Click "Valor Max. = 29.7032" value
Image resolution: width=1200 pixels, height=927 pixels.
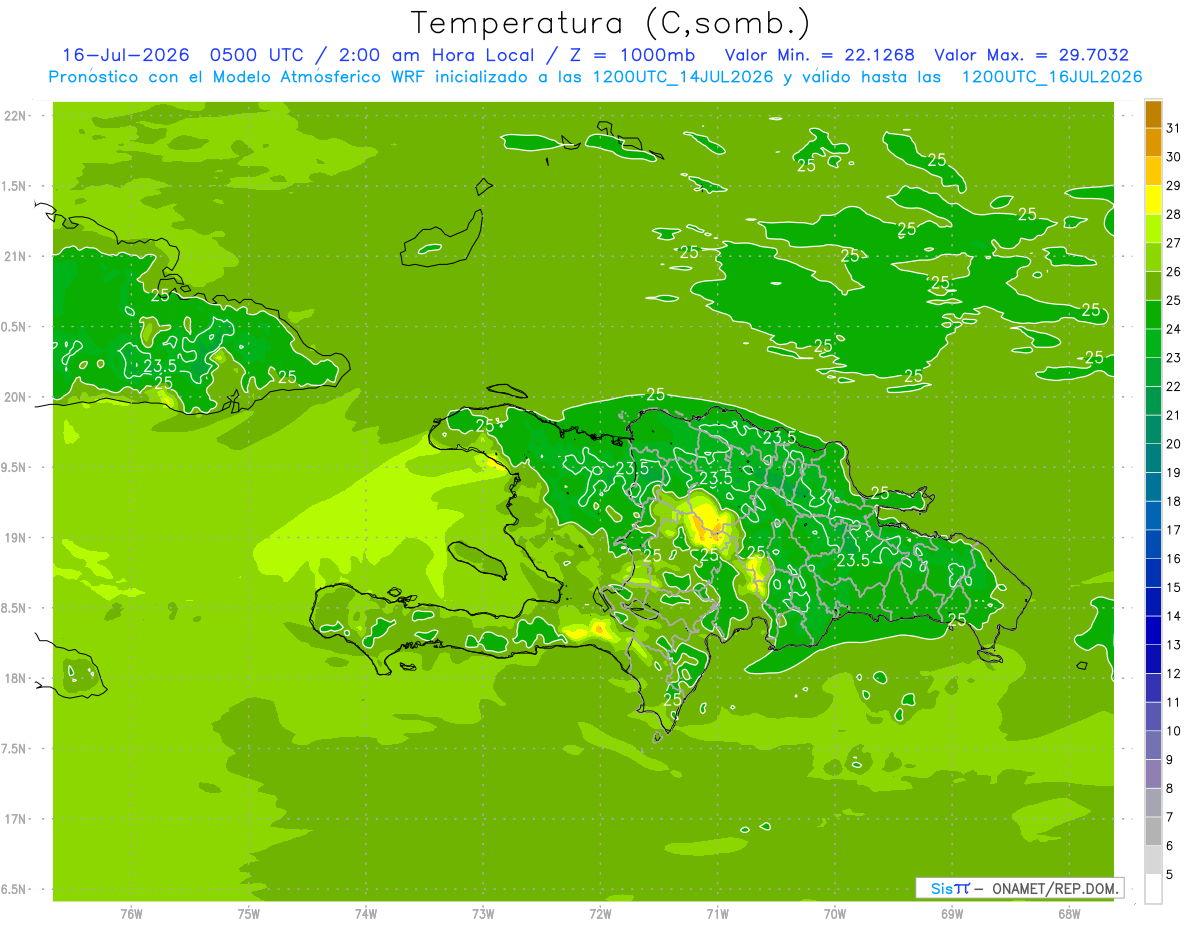pos(1032,55)
